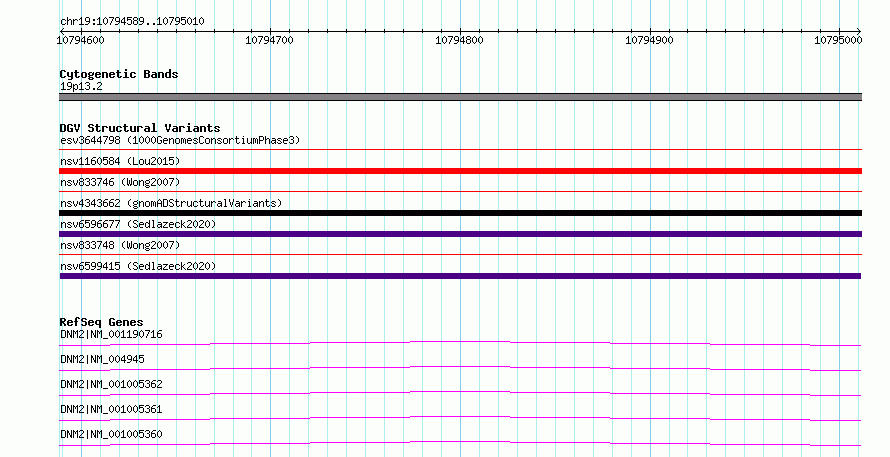
Task: Open variant nsv6599415 (Sedlazeck2020) label
Action: pos(138,266)
